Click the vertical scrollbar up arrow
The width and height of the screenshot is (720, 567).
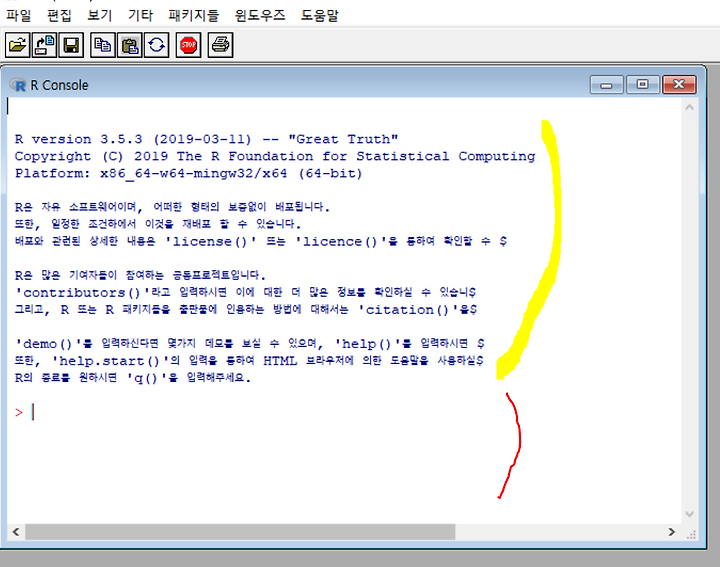[689, 107]
